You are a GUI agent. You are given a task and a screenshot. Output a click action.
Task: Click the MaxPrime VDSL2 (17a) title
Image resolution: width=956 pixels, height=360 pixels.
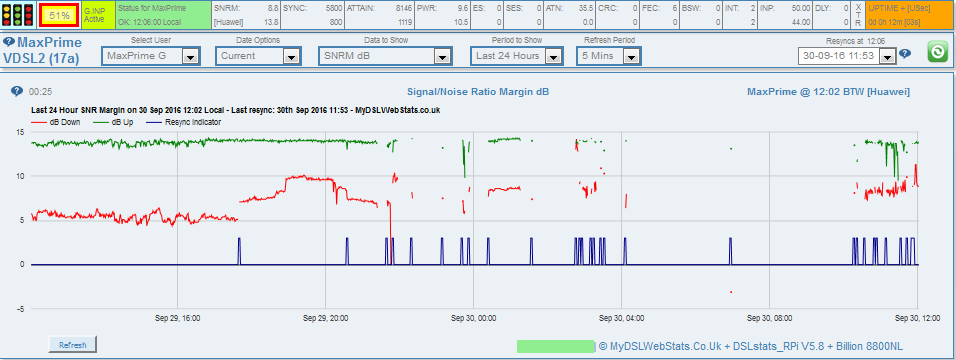point(42,51)
